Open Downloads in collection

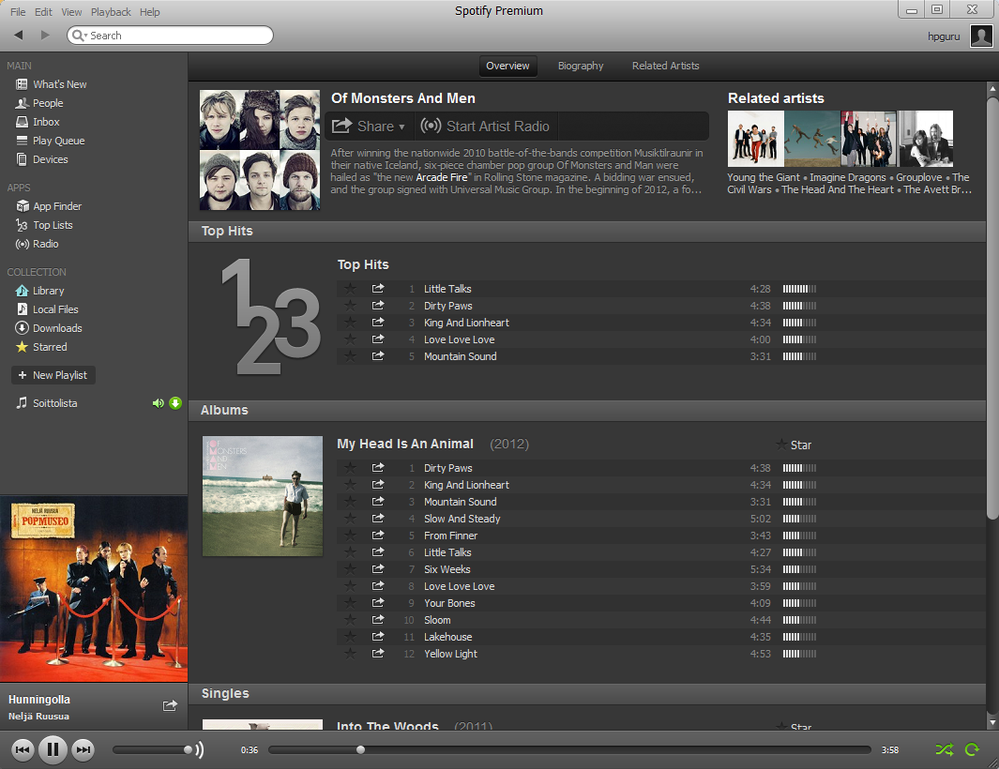[x=49, y=328]
